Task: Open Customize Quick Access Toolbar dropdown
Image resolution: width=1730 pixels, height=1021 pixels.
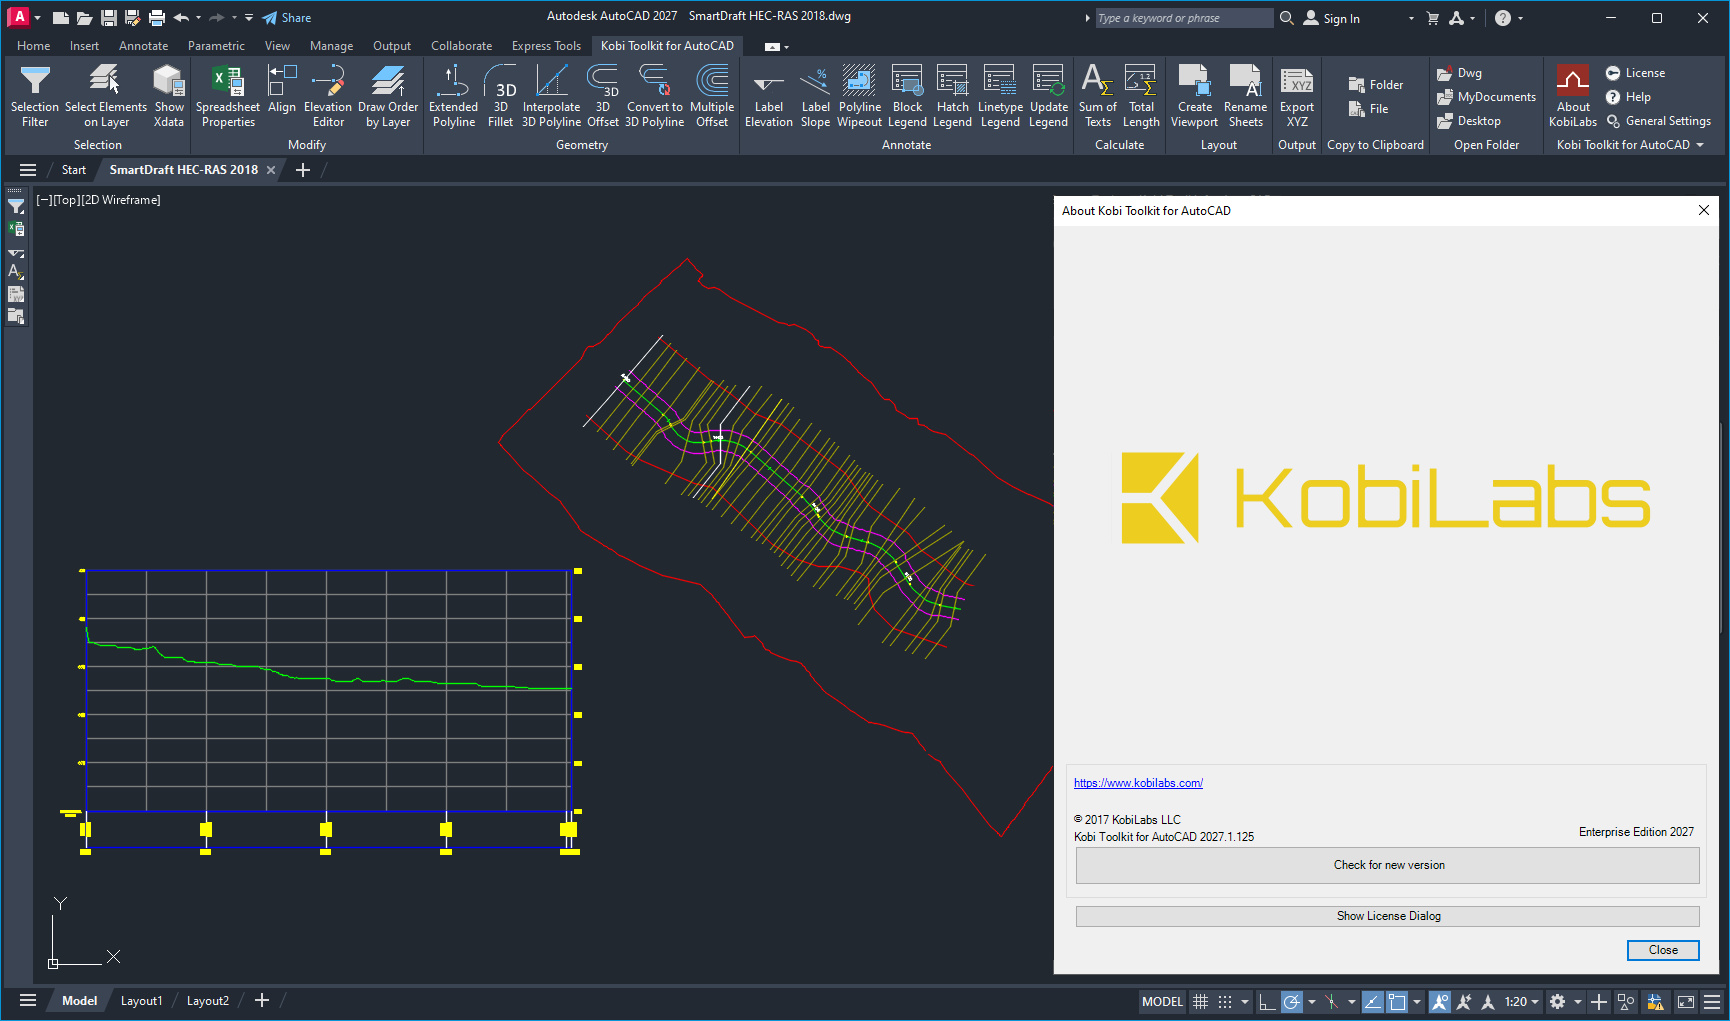Action: [249, 18]
